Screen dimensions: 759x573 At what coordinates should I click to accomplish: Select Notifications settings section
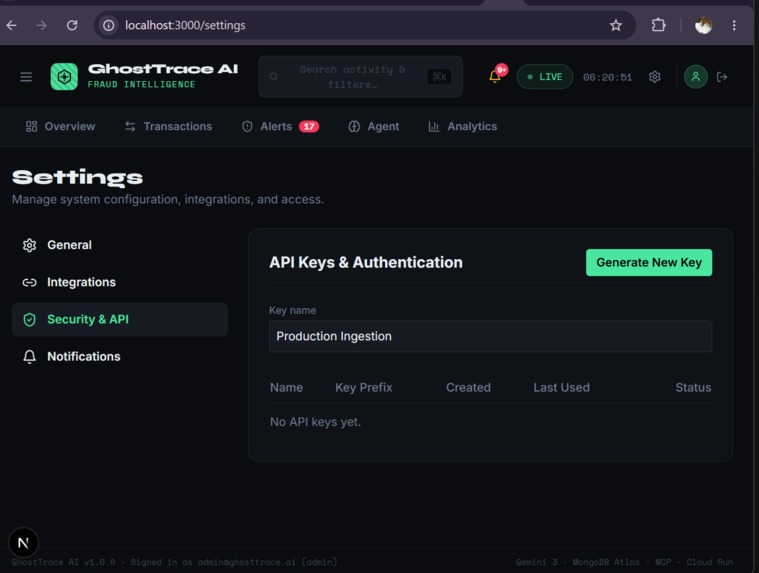coord(120,357)
